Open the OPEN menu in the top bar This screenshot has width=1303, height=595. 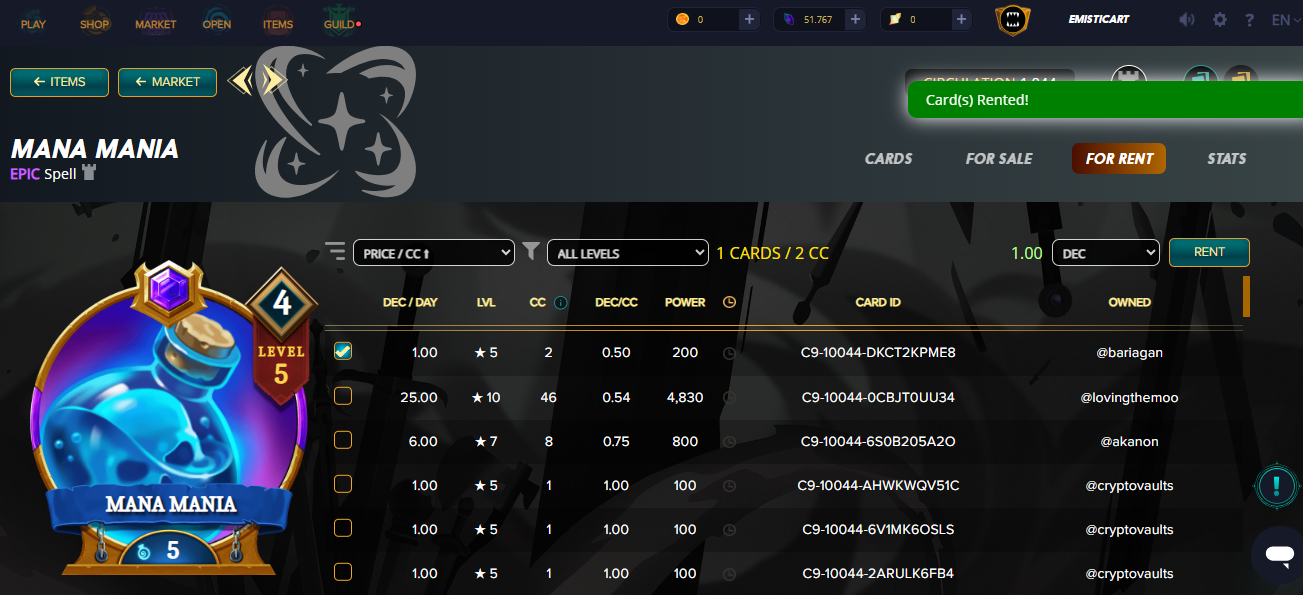point(217,24)
